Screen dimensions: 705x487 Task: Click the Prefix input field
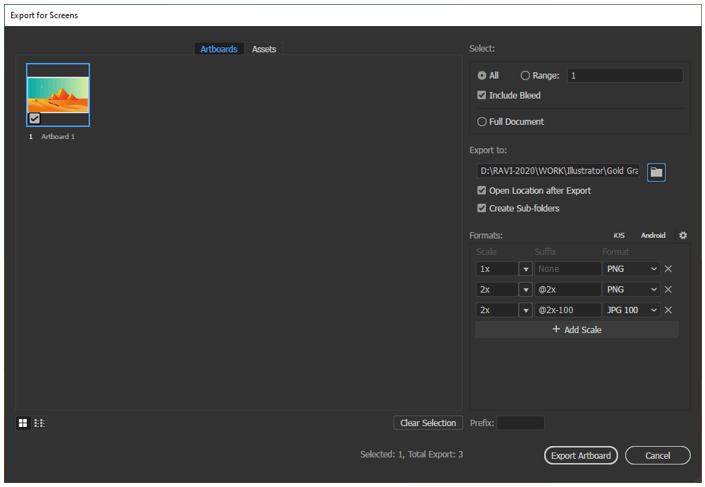coord(521,423)
